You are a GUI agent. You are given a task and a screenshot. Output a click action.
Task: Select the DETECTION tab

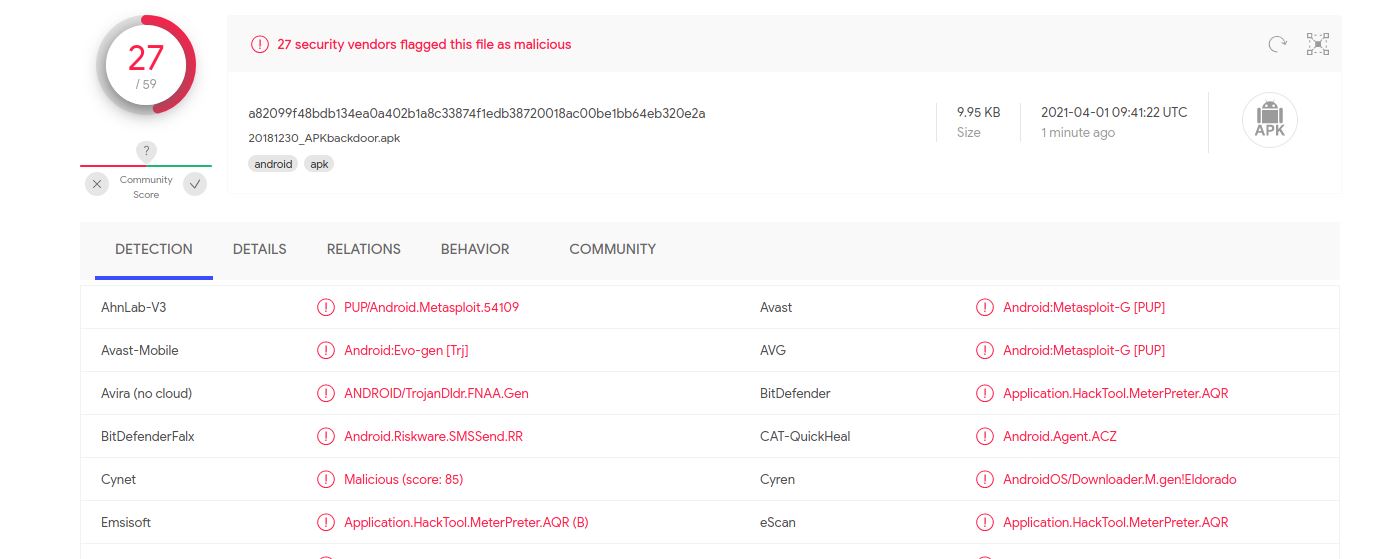coord(154,249)
